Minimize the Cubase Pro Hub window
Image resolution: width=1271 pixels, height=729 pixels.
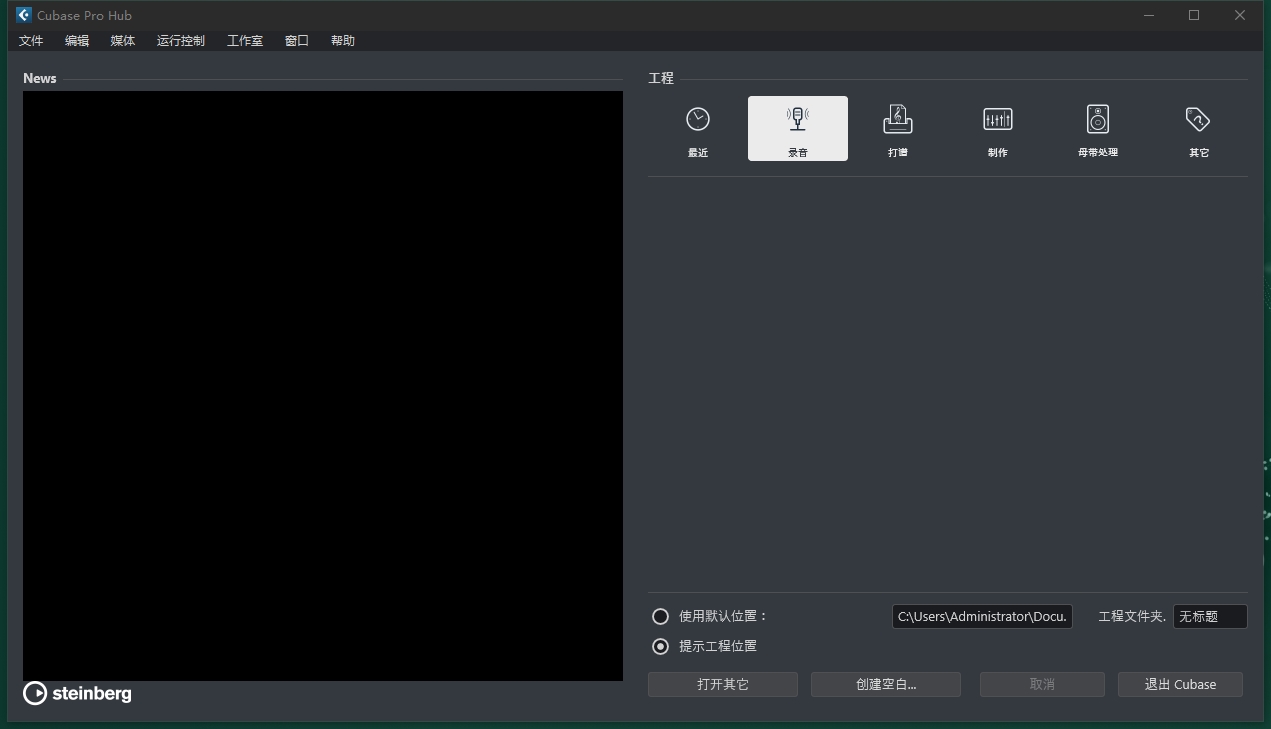tap(1149, 15)
